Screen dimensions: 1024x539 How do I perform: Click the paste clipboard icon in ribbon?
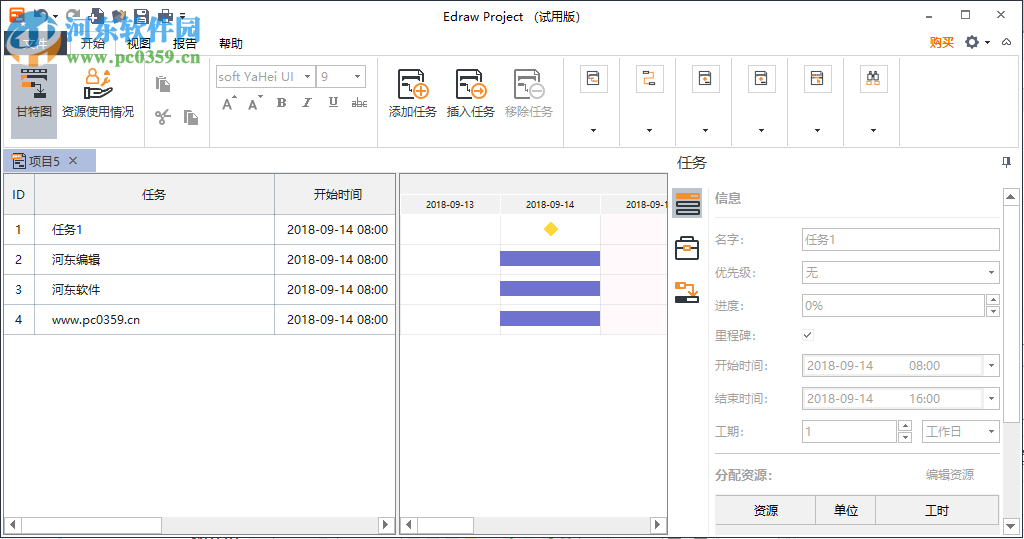pyautogui.click(x=163, y=84)
